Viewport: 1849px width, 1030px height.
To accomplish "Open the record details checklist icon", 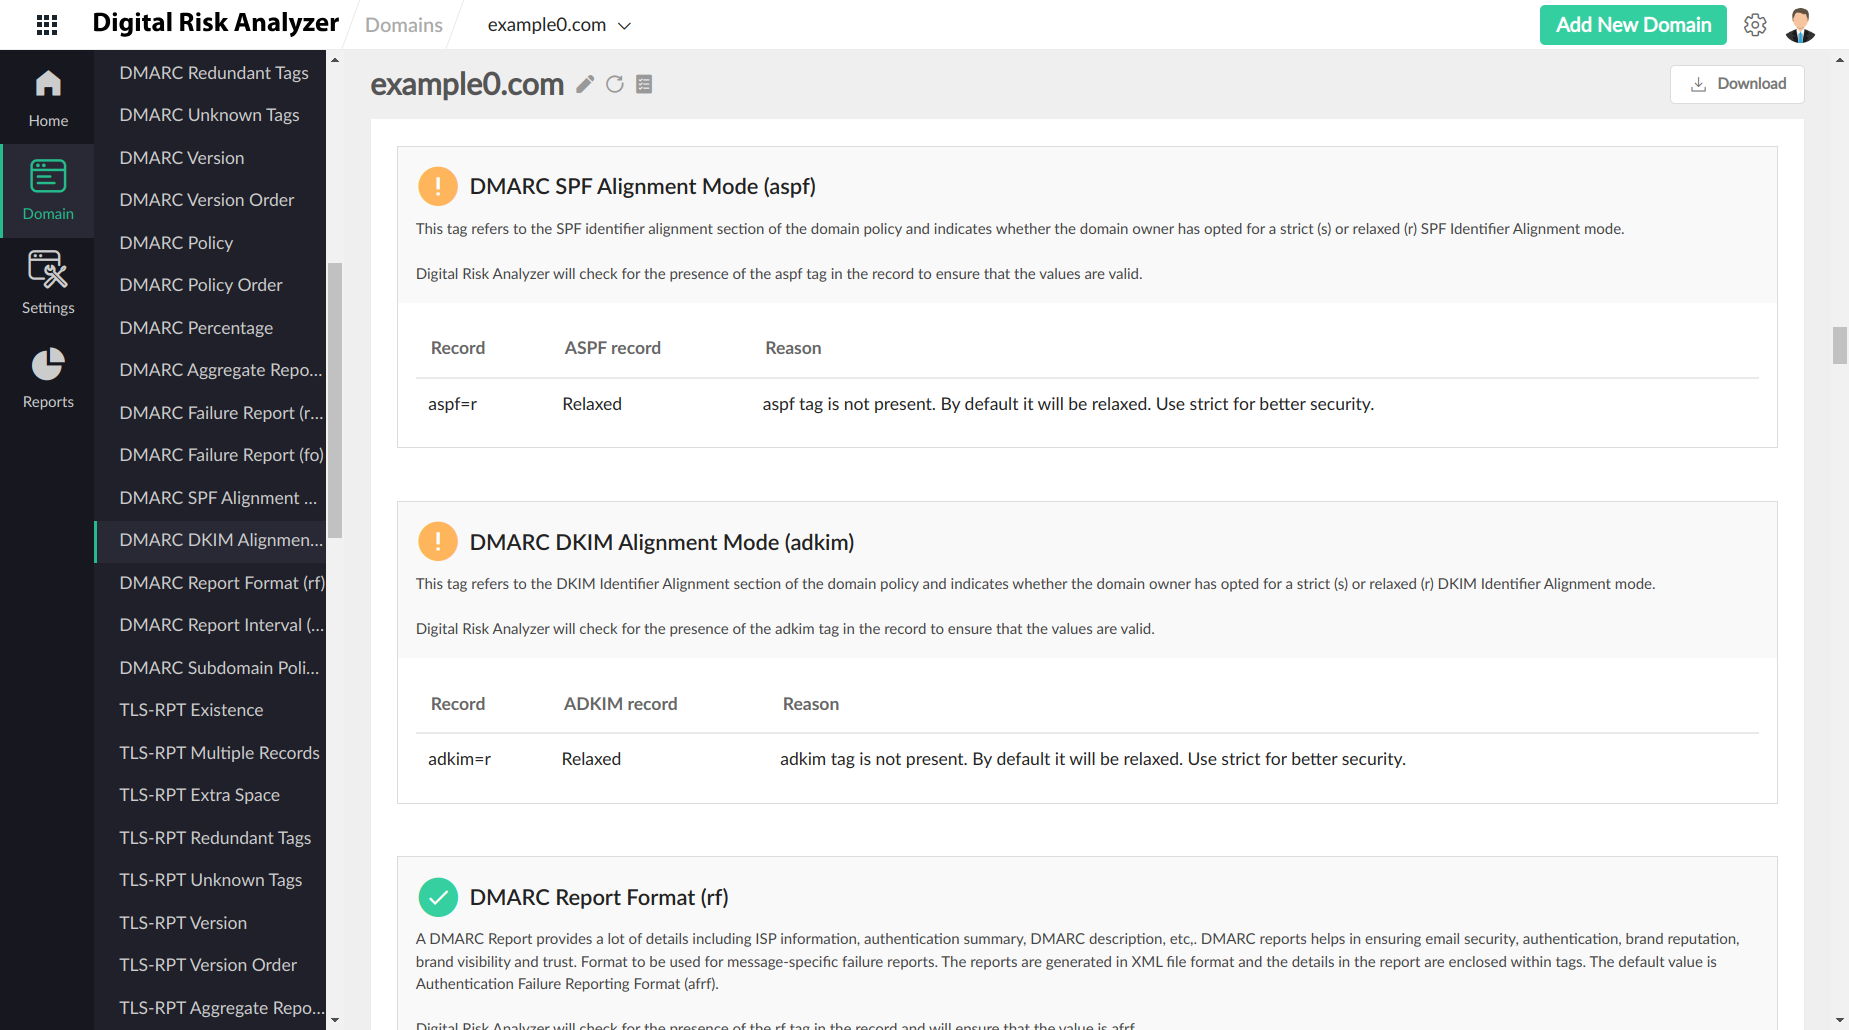I will click(x=644, y=84).
